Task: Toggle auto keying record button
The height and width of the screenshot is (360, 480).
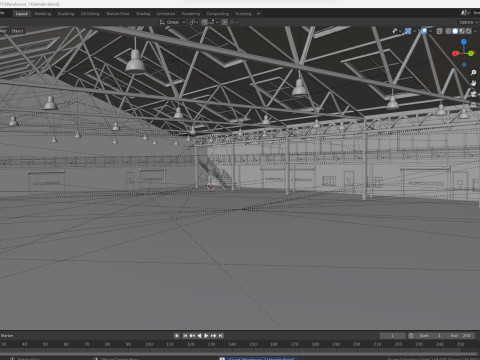Action: pyautogui.click(x=177, y=336)
